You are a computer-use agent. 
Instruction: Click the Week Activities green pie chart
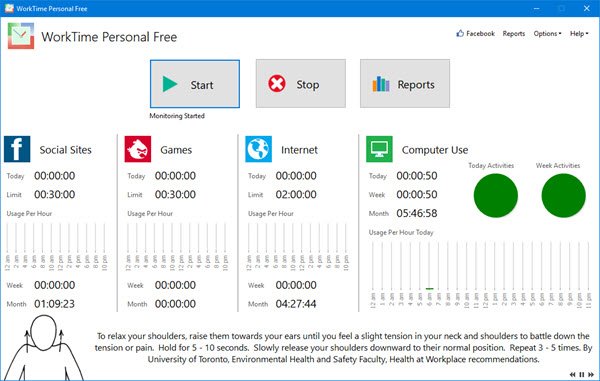(x=563, y=195)
